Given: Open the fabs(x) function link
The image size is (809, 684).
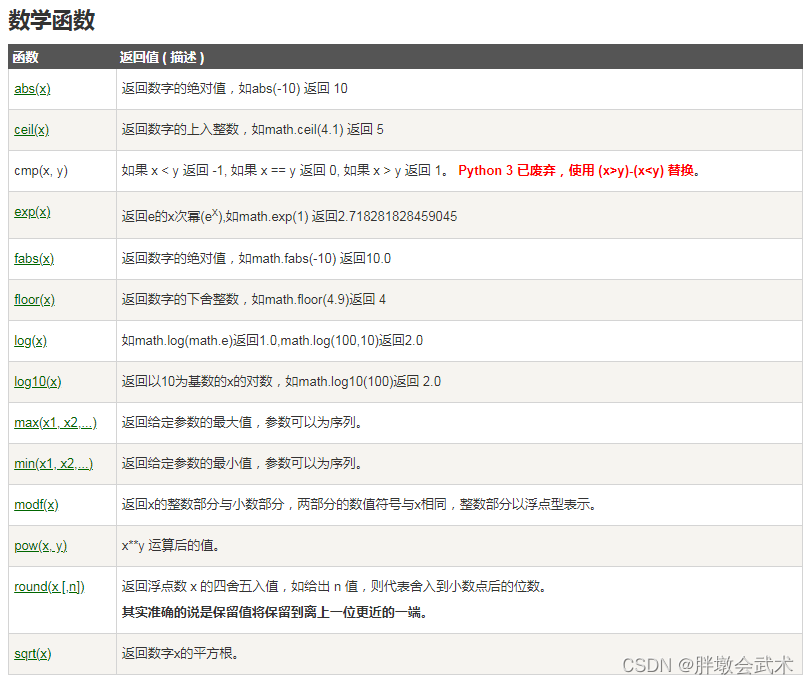Looking at the screenshot, I should coord(33,258).
